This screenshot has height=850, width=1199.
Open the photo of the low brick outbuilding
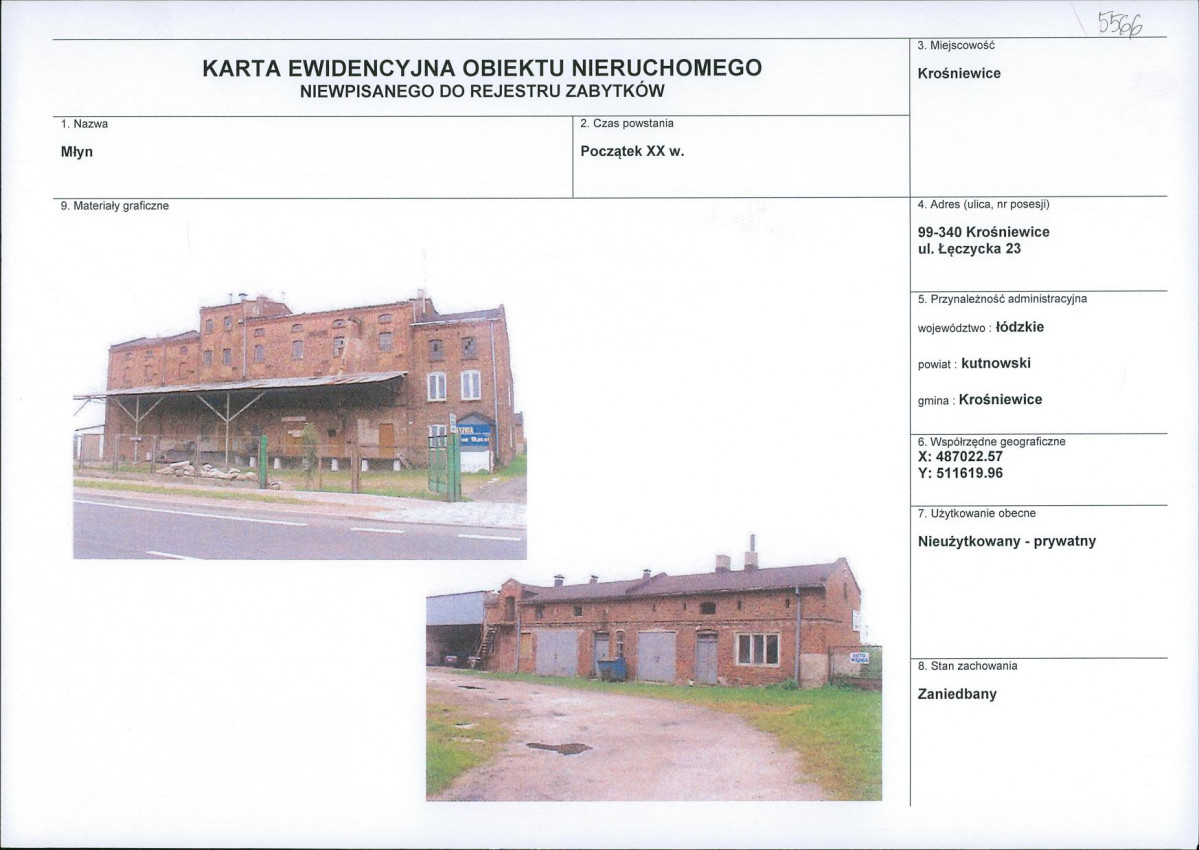654,668
